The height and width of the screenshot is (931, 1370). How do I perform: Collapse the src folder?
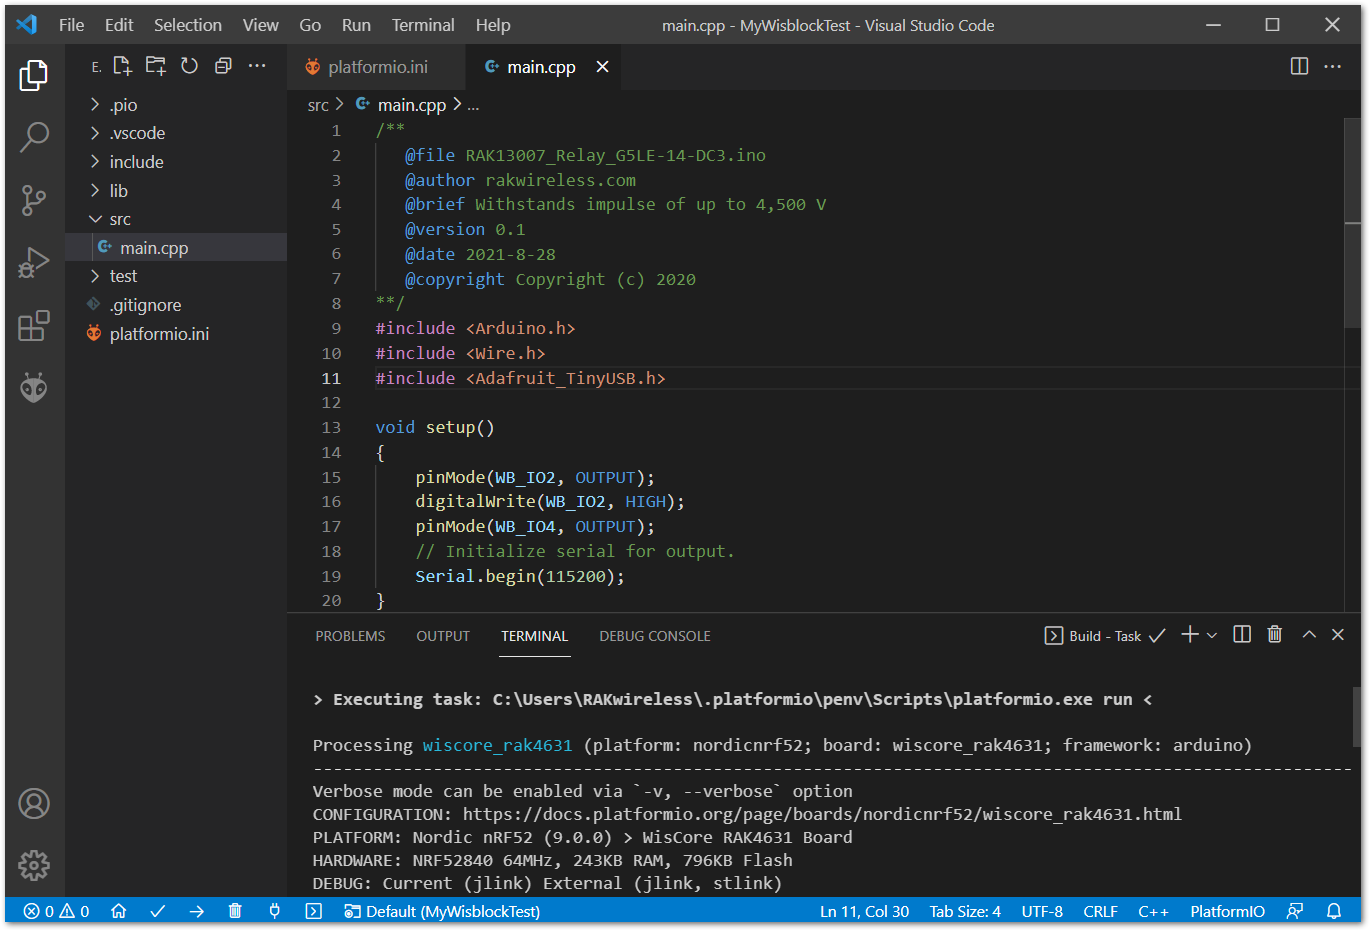(176, 219)
